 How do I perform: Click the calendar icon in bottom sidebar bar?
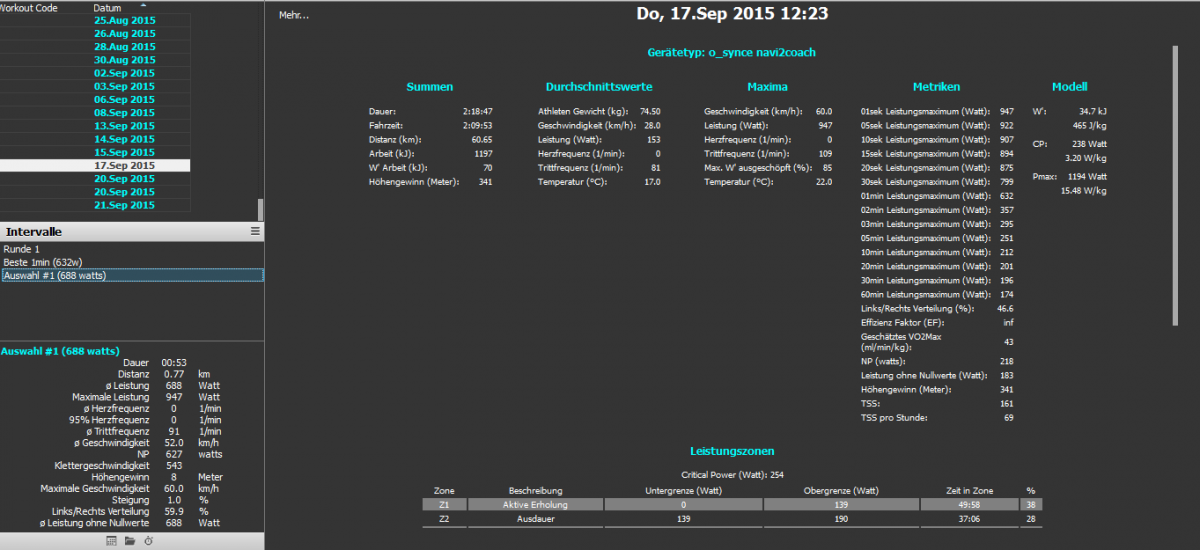112,541
